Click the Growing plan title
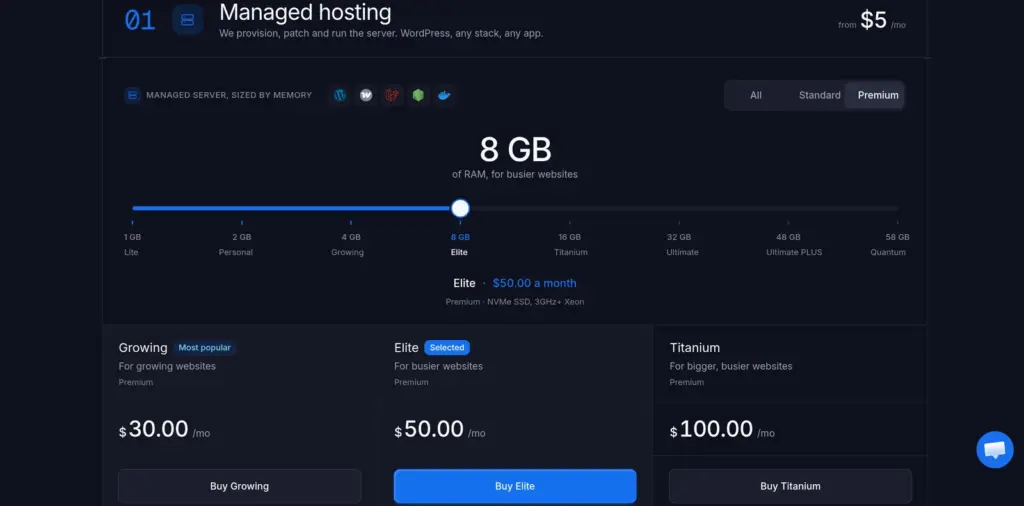Viewport: 1024px width, 506px height. click(x=143, y=347)
